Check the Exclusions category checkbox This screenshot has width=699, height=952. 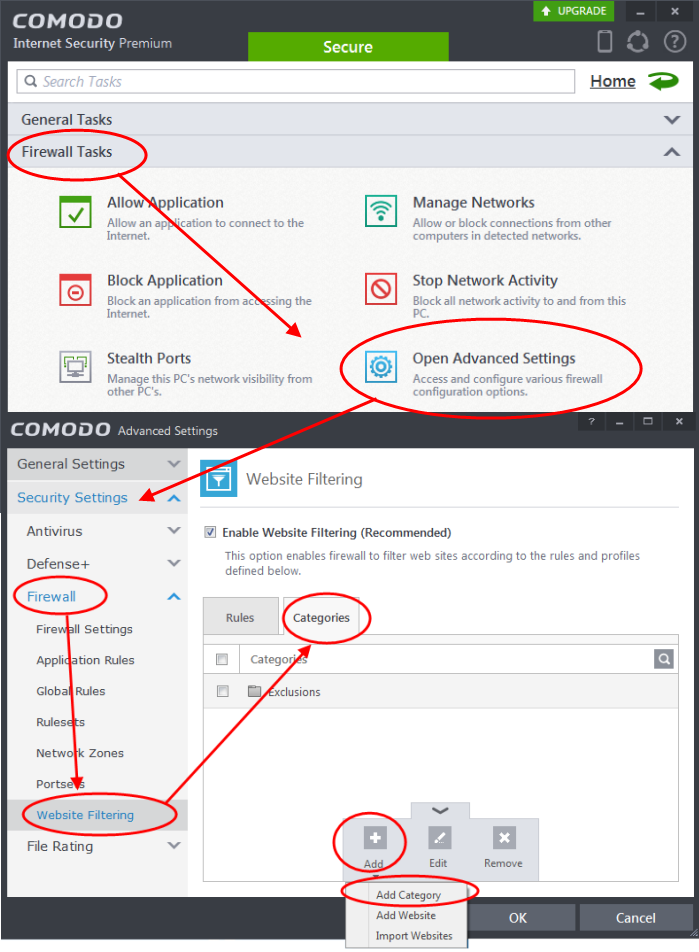pyautogui.click(x=223, y=691)
